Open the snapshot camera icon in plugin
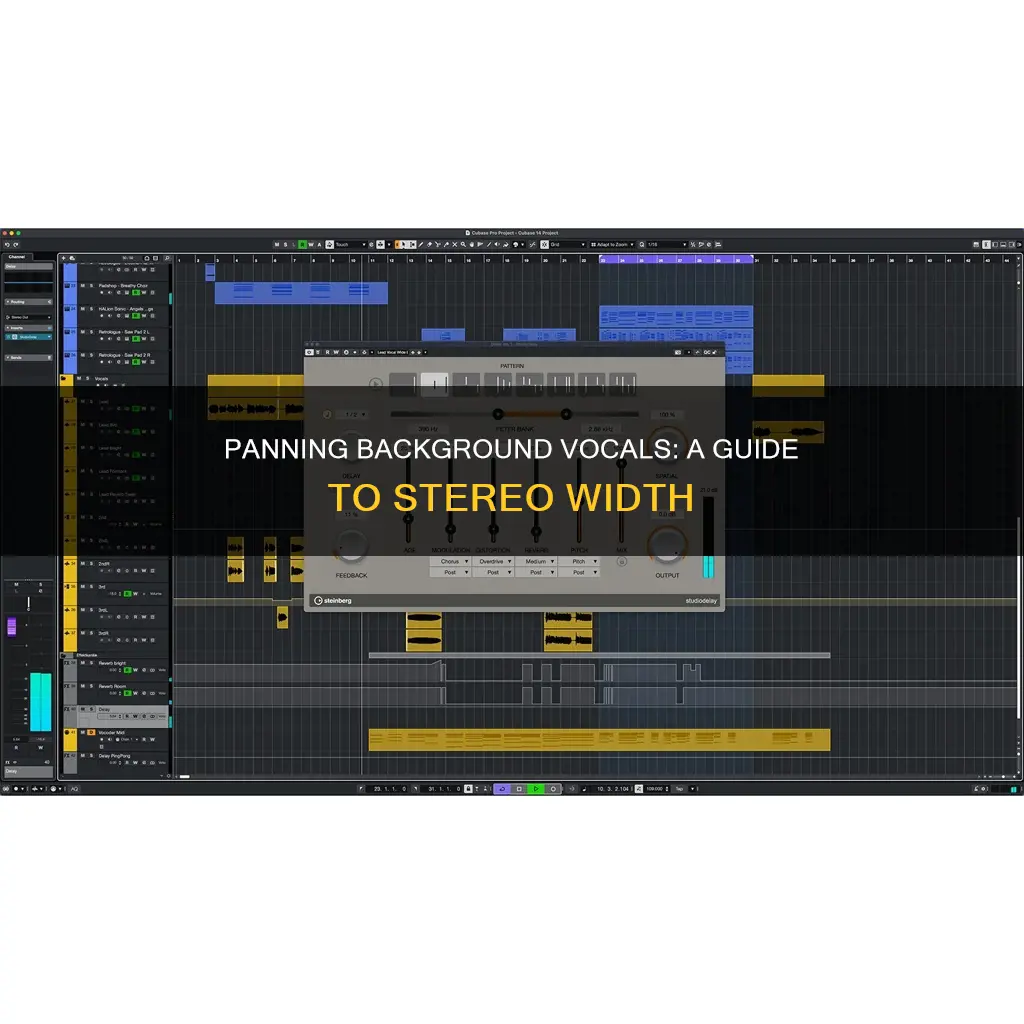The width and height of the screenshot is (1024, 1024). [x=677, y=352]
